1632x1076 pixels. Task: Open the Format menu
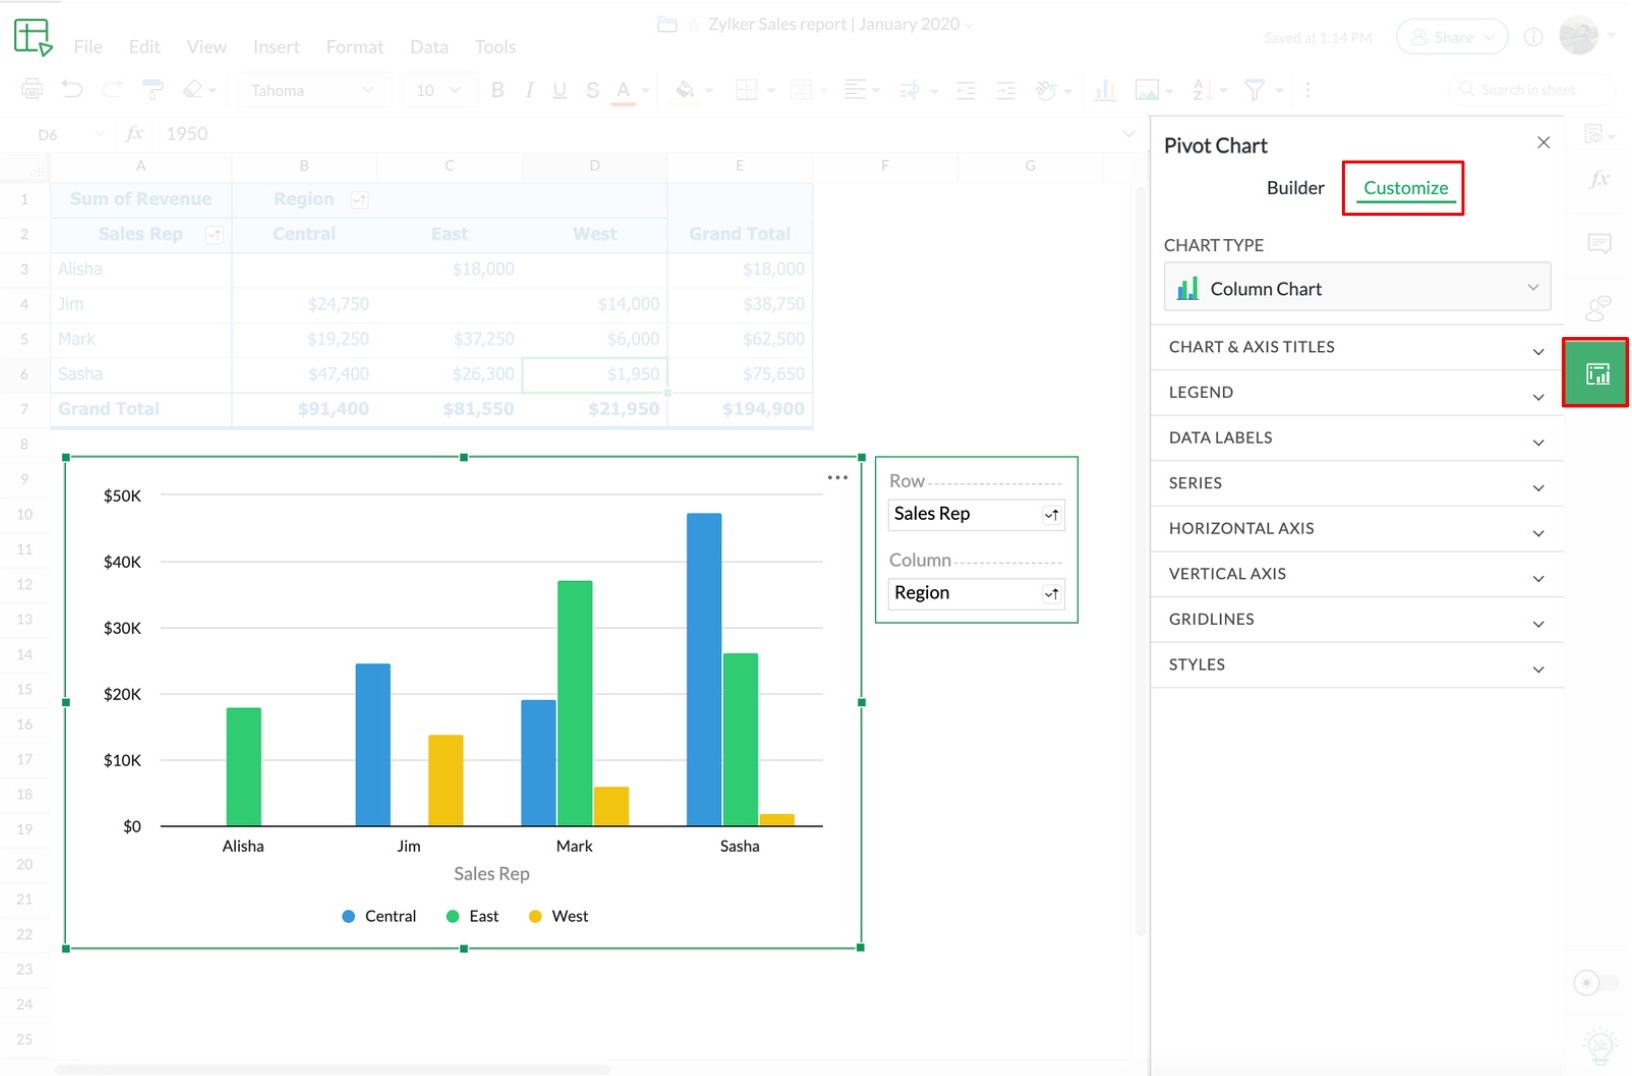(x=354, y=47)
